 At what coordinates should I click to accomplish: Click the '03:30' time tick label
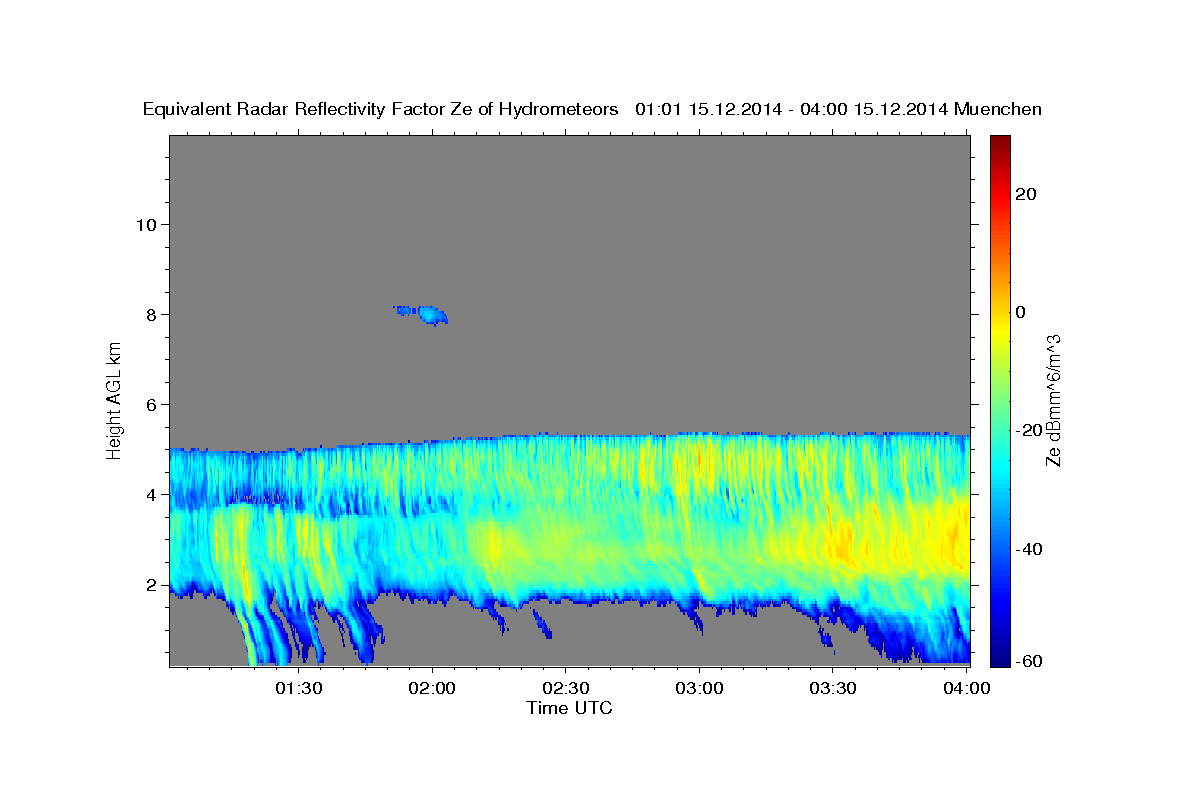point(832,689)
